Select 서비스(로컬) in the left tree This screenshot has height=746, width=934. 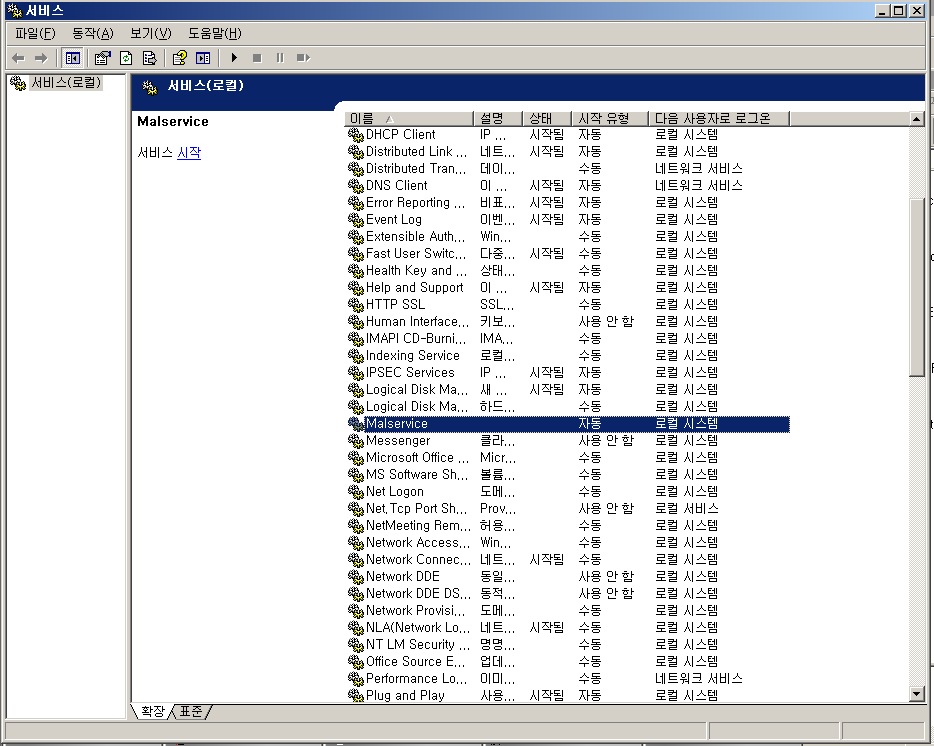66,82
